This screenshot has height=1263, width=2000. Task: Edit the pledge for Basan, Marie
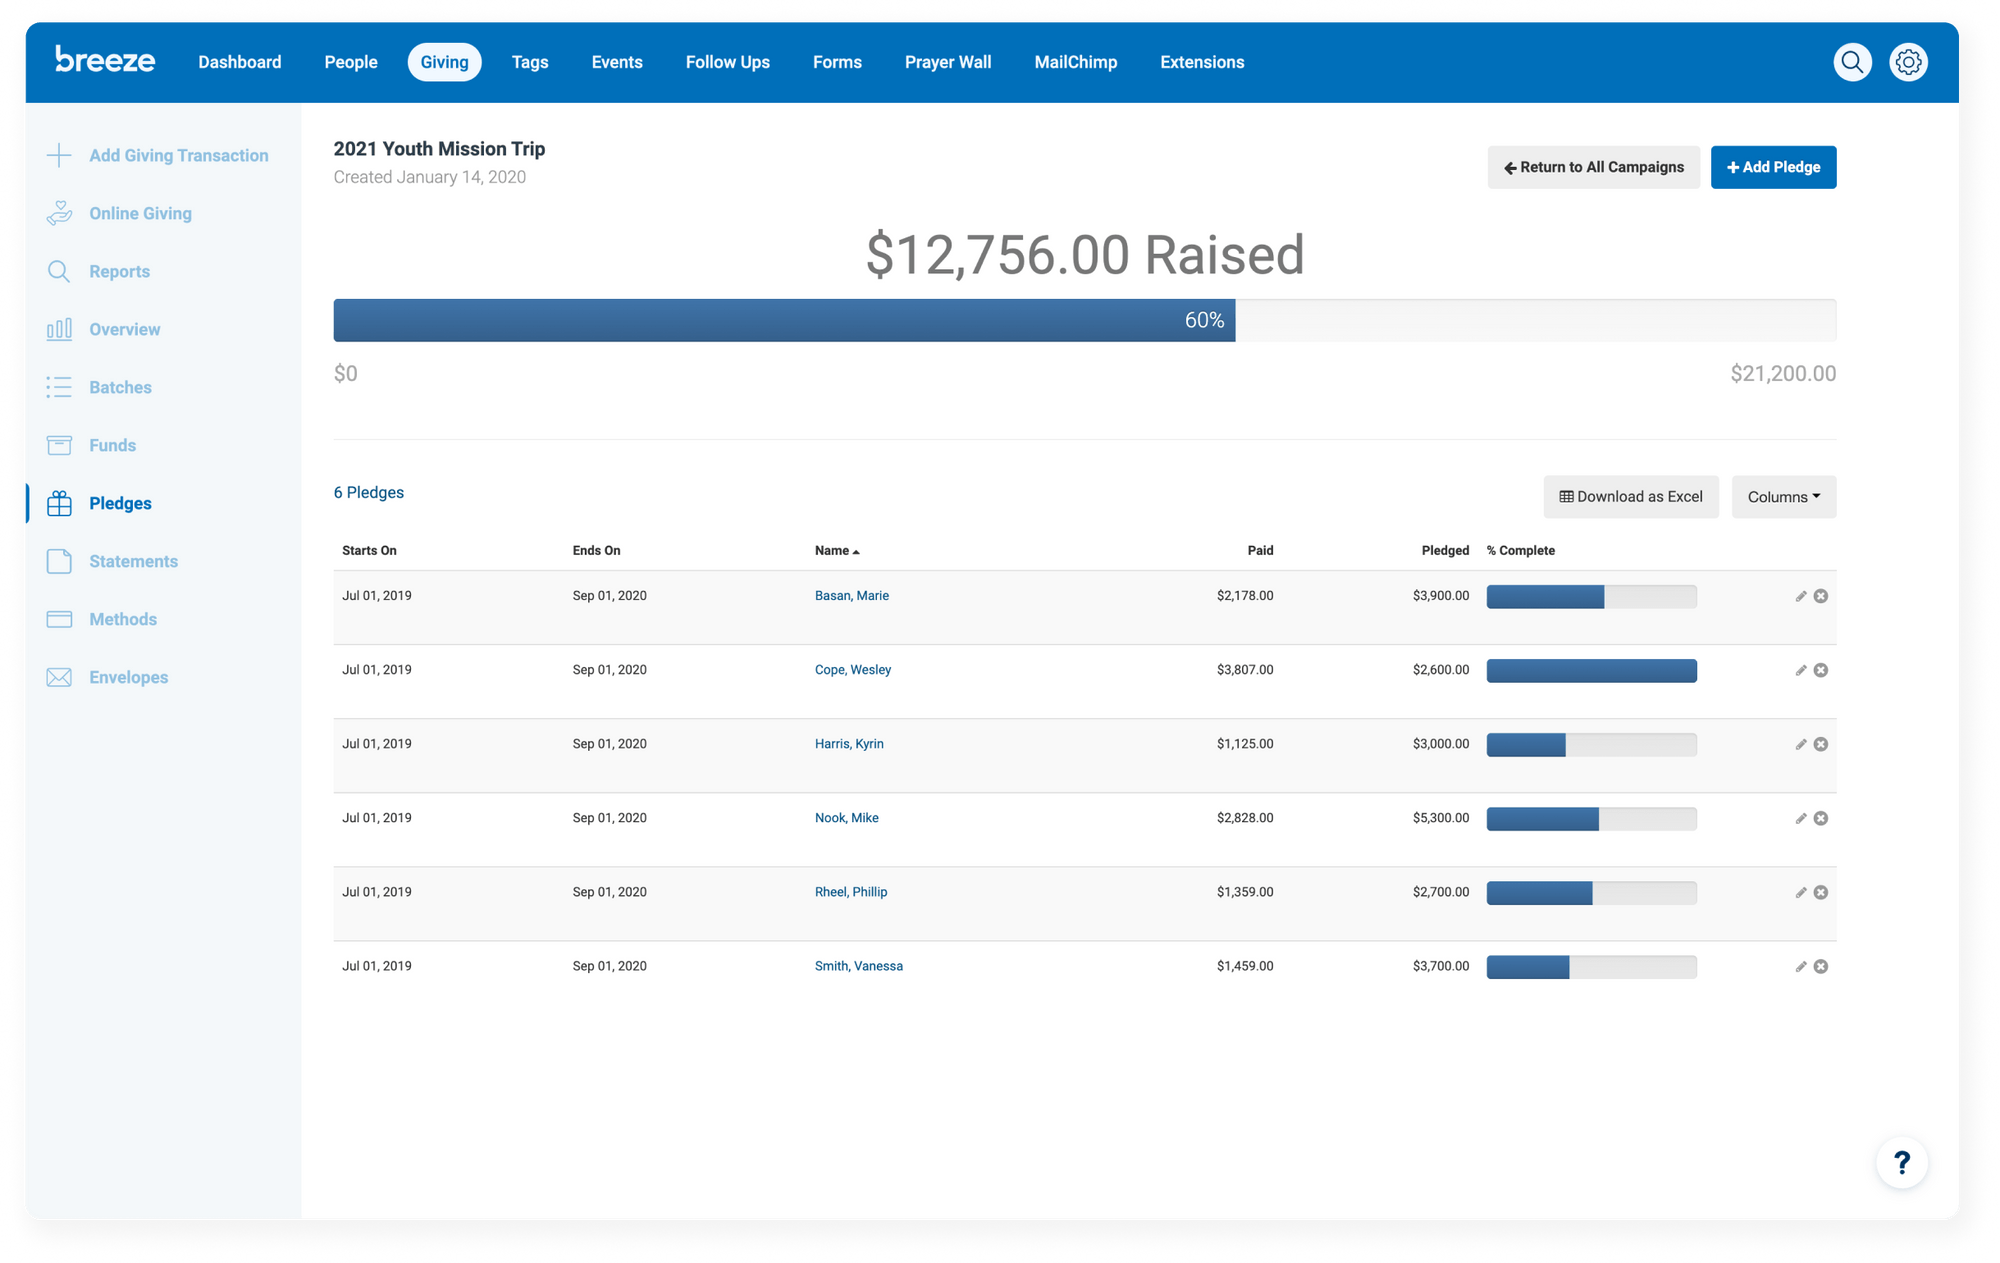tap(1799, 595)
